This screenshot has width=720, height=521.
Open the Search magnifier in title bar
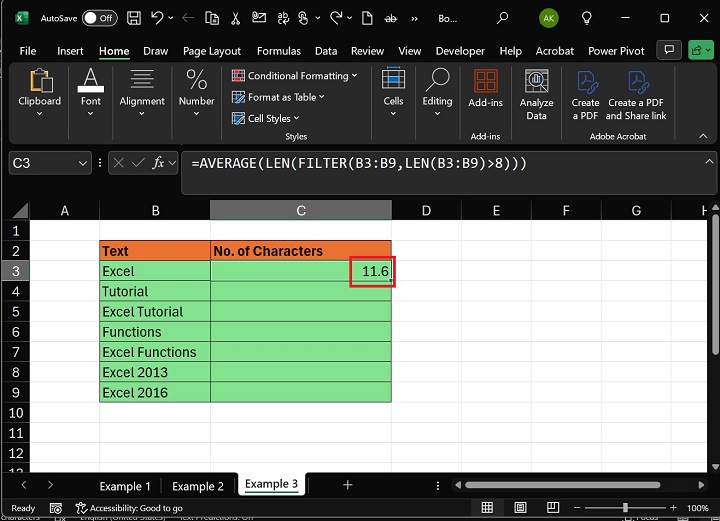(x=502, y=18)
